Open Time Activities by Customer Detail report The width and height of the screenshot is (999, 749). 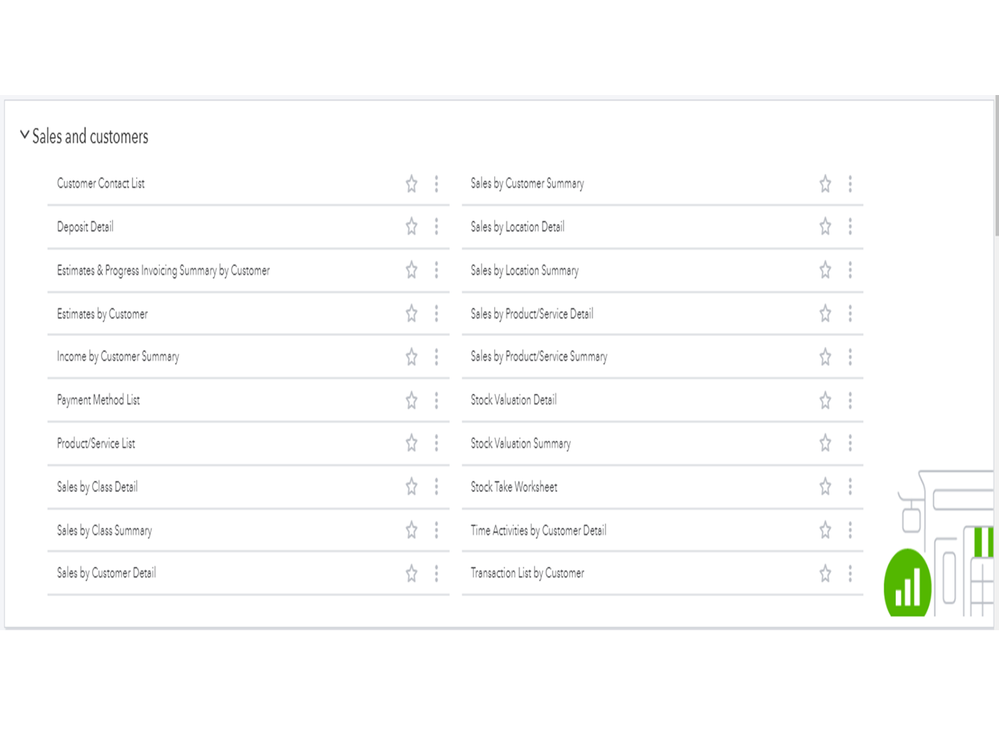point(538,530)
